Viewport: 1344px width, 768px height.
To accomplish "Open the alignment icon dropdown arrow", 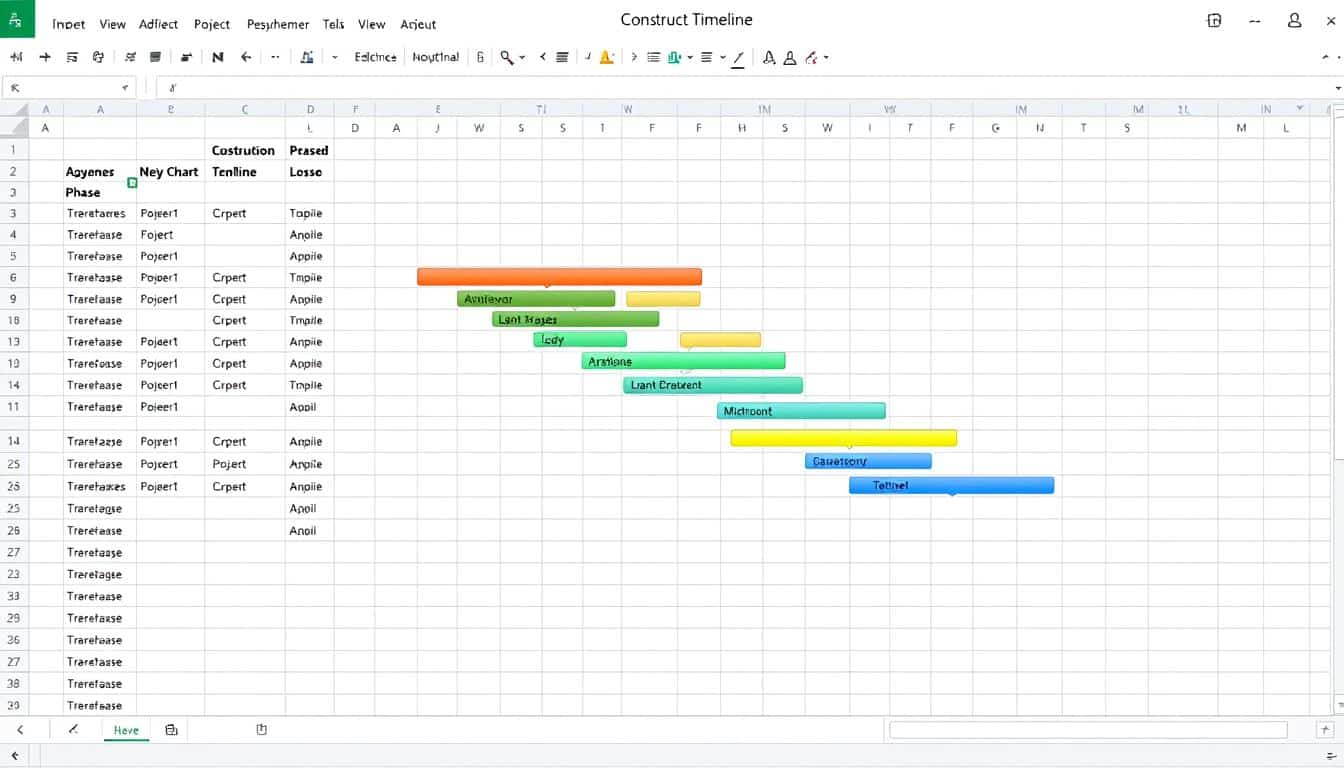I will coord(722,58).
